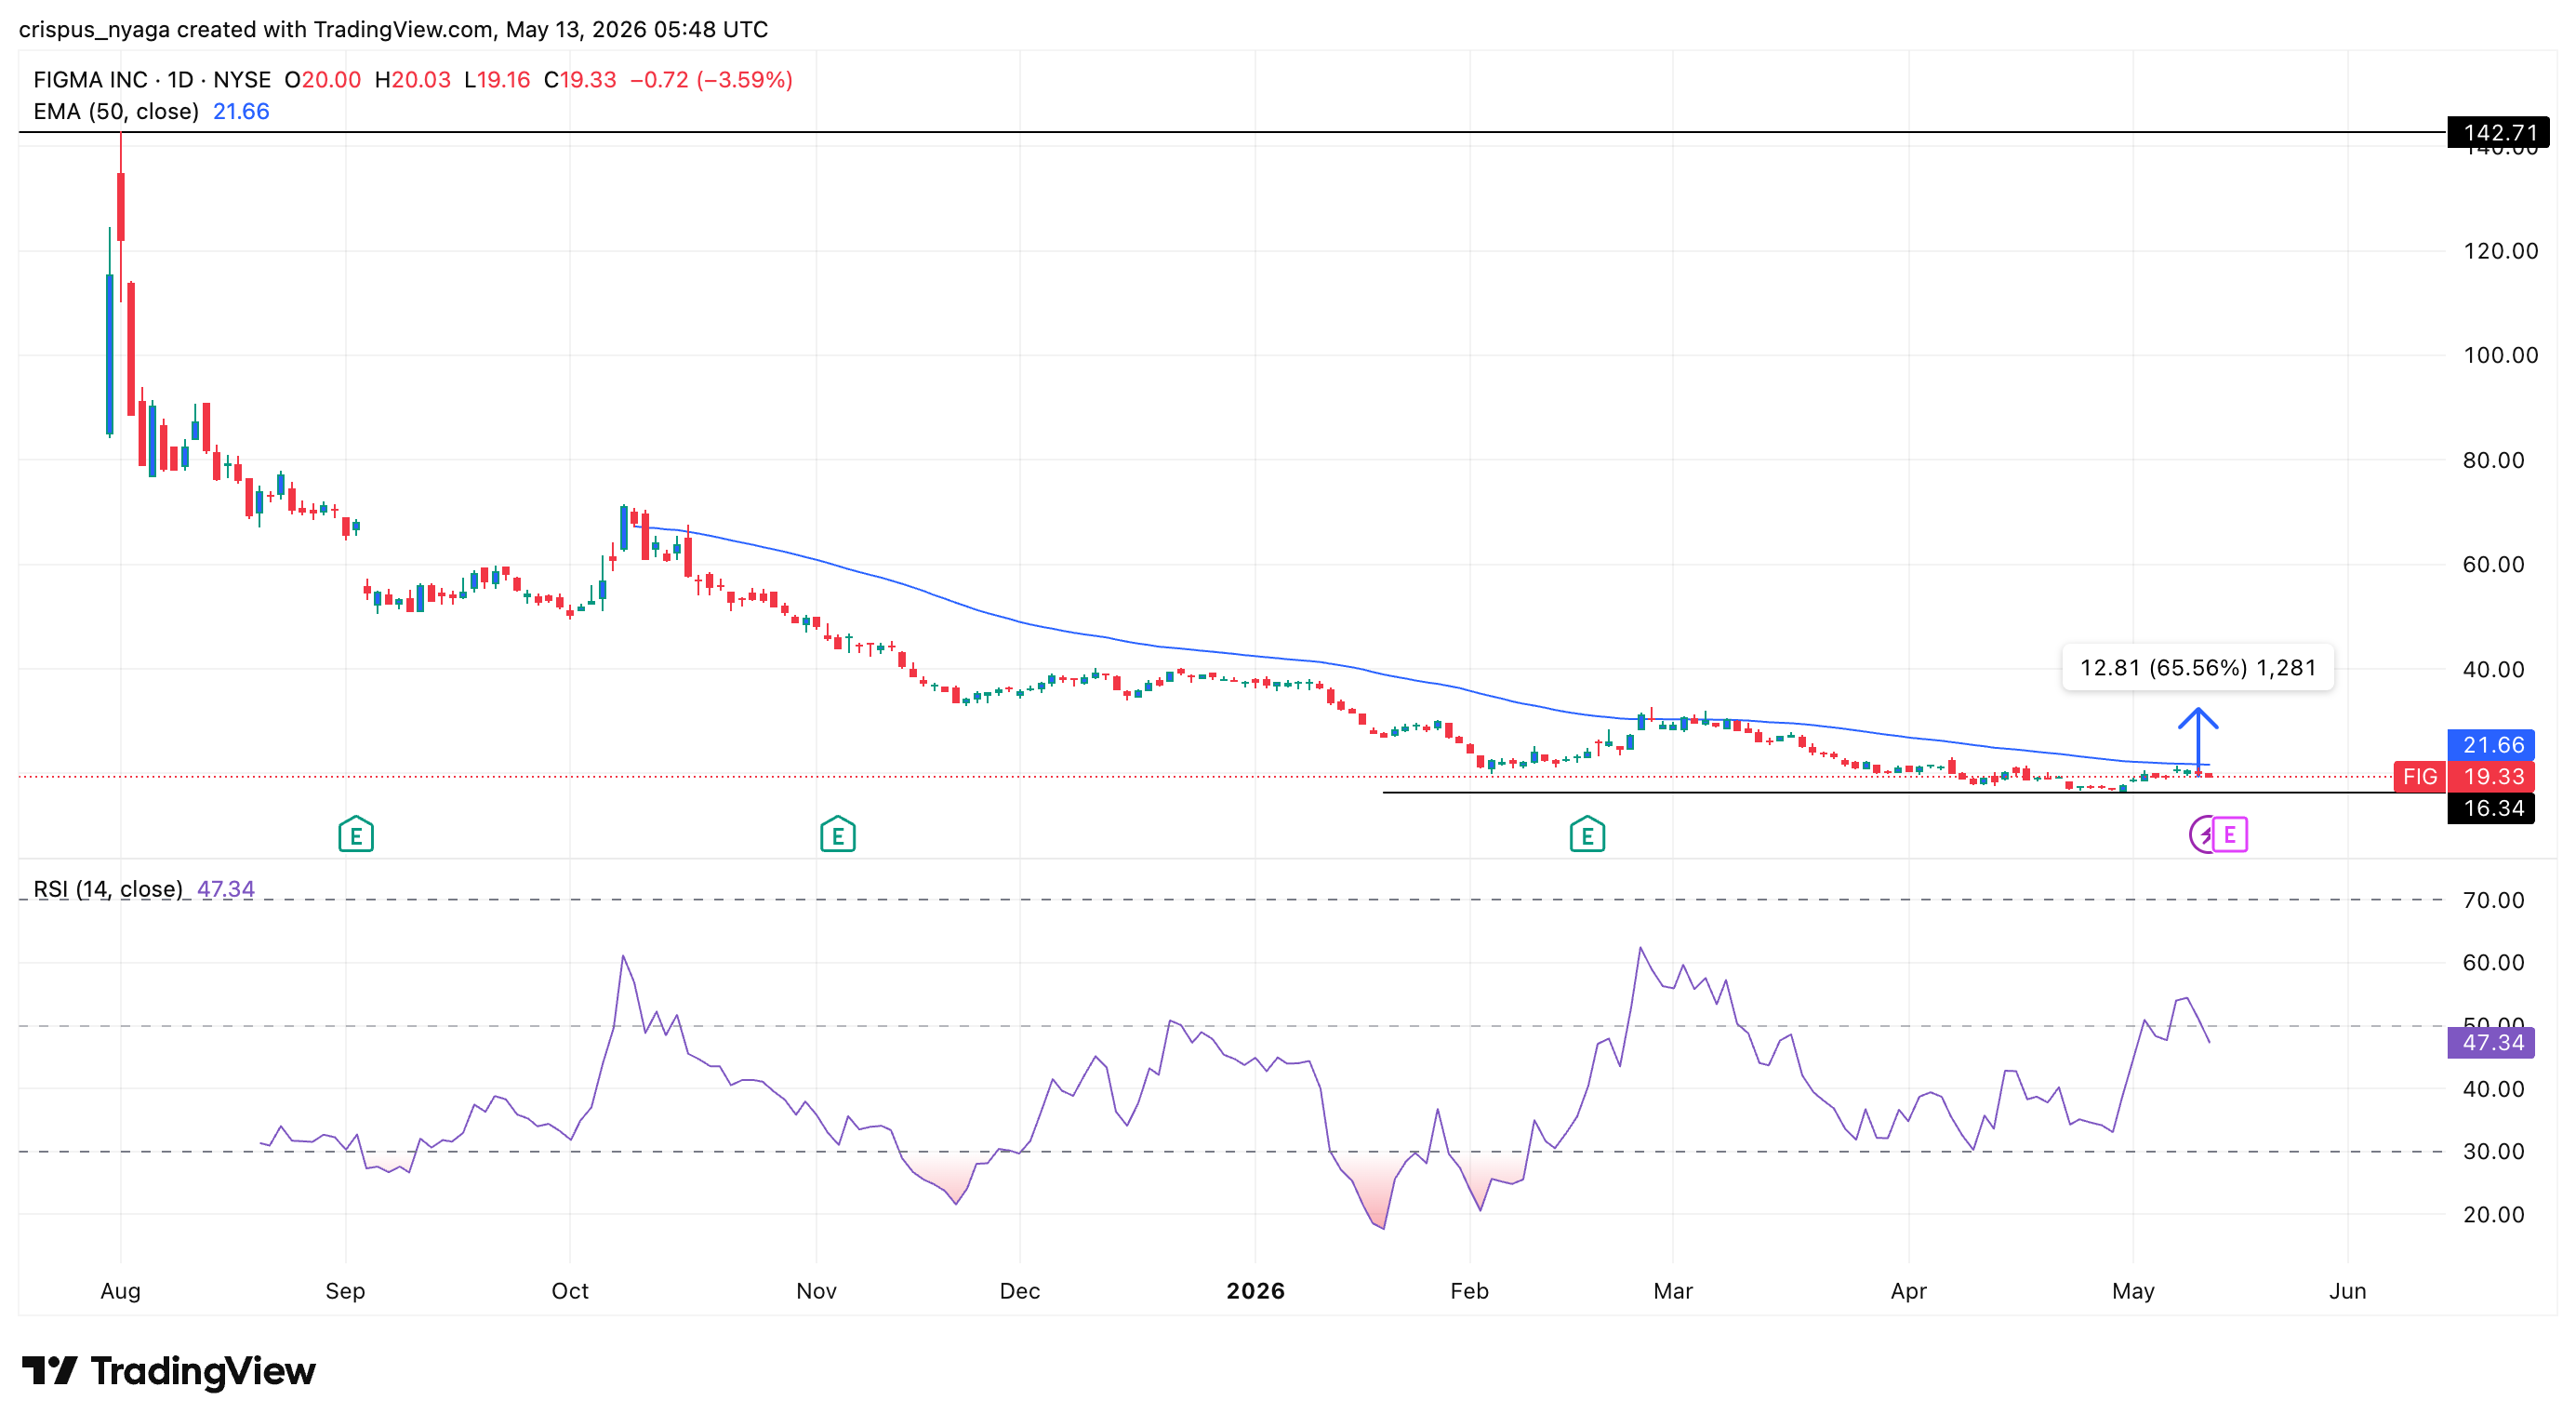This screenshot has width=2576, height=1427.
Task: Click the 12.81 (65.56%) 1,281 measurement tooltip
Action: pos(2198,668)
